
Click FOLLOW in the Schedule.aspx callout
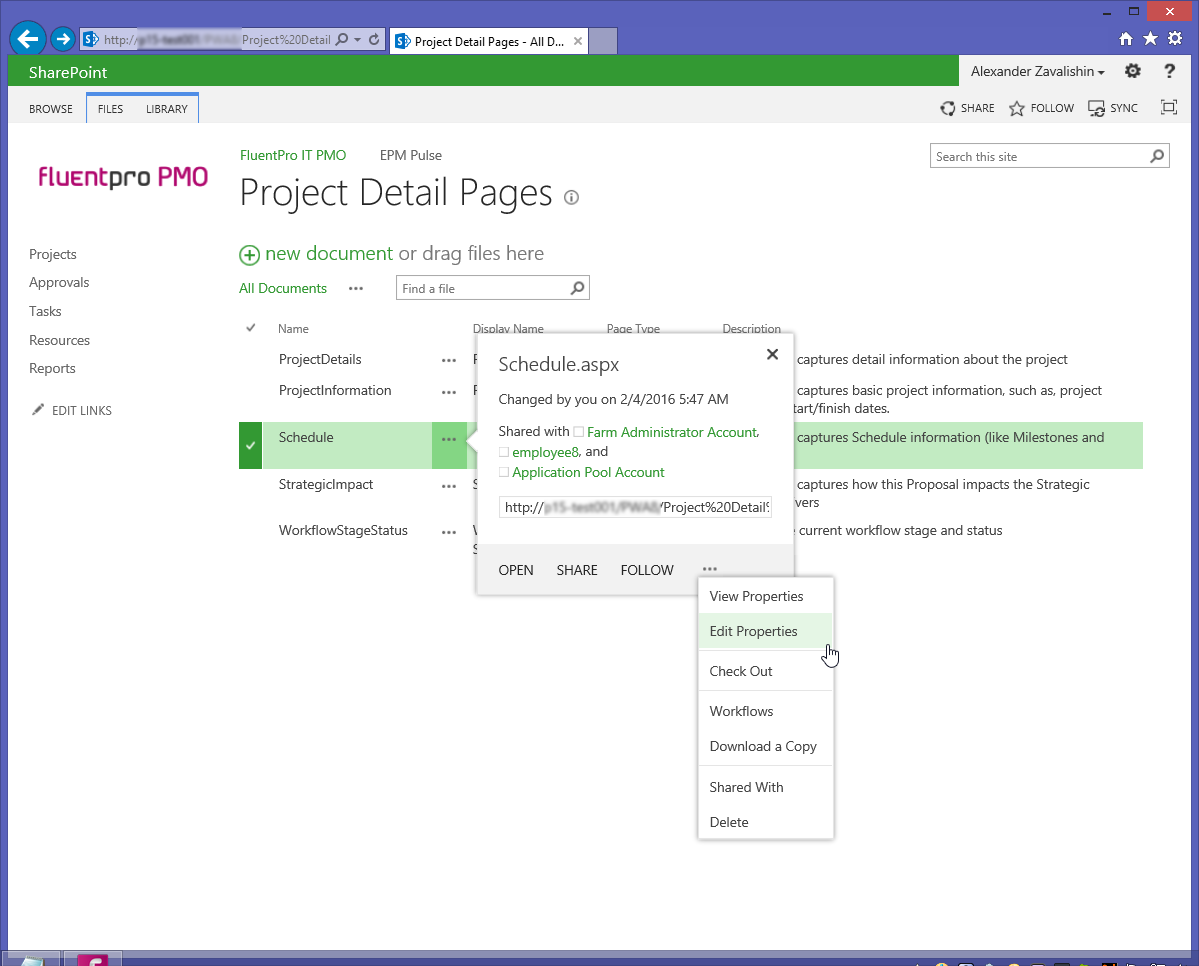647,570
